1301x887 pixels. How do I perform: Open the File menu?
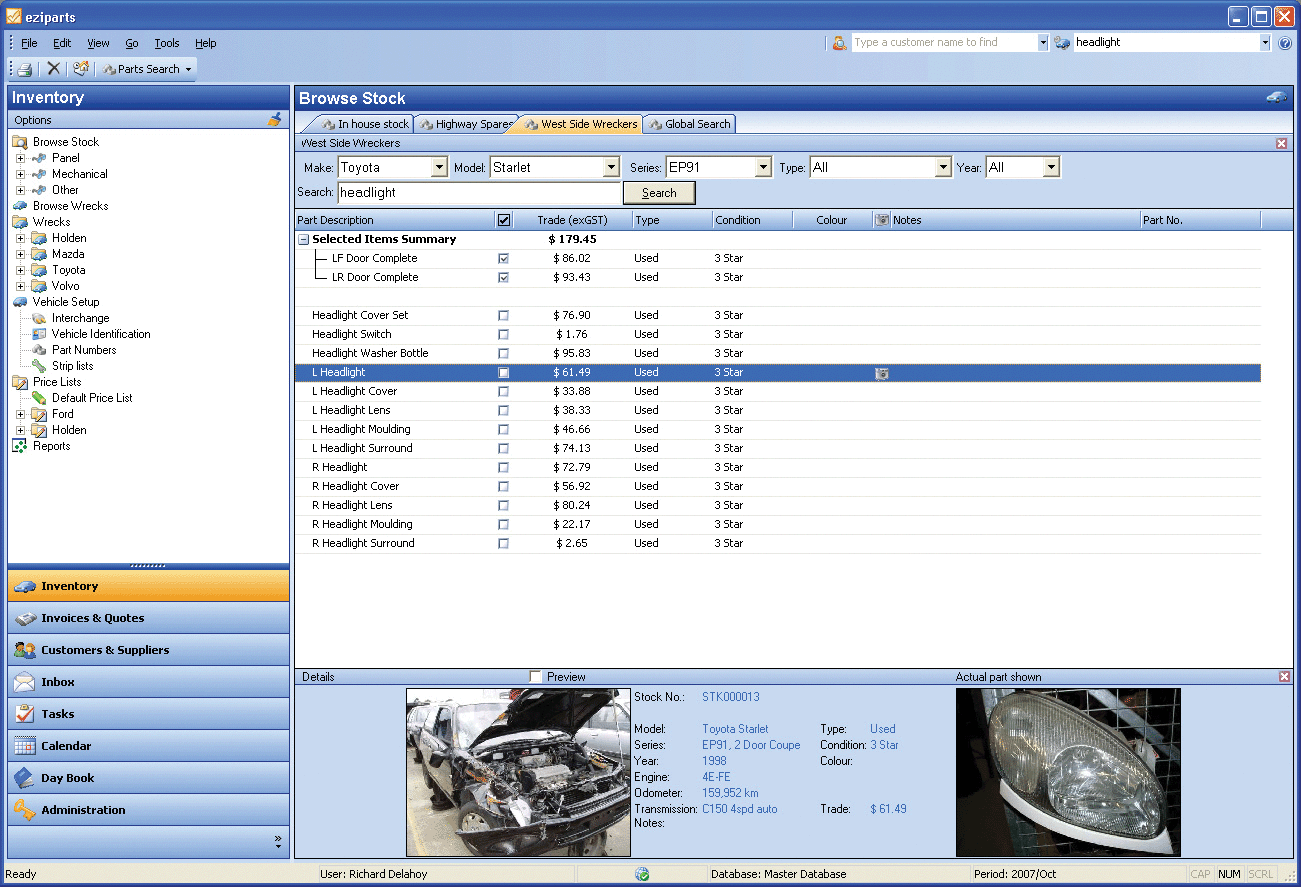pos(29,43)
